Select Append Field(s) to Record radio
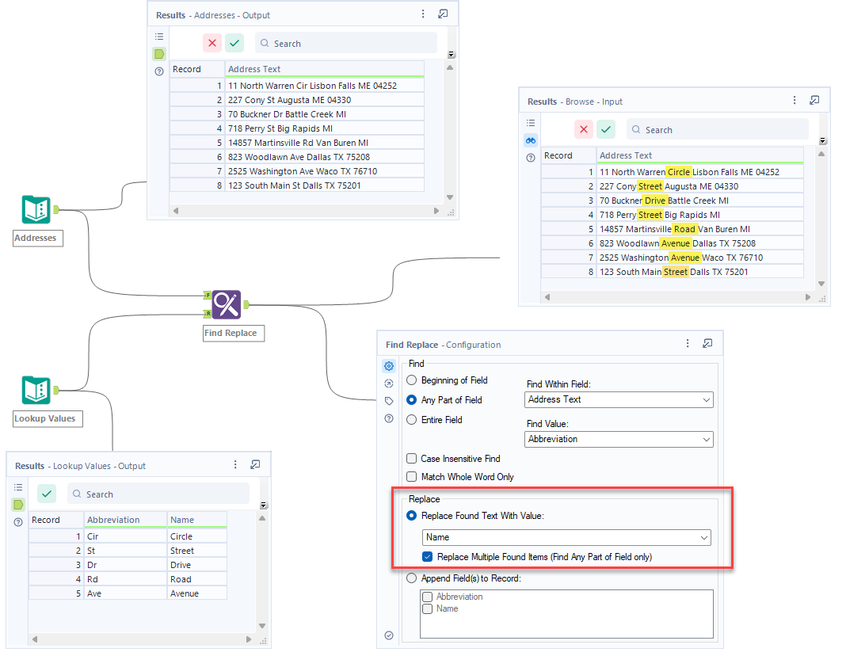Screen dimensions: 846x668 click(412, 578)
